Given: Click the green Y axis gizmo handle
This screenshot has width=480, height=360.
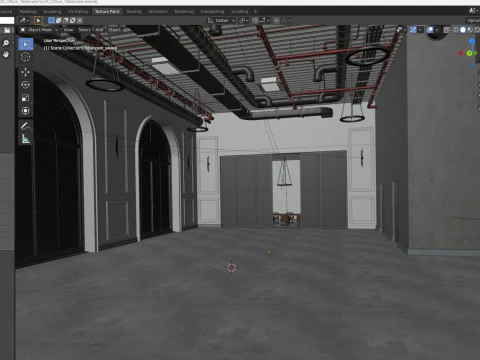Looking at the screenshot, I should pos(469,53).
